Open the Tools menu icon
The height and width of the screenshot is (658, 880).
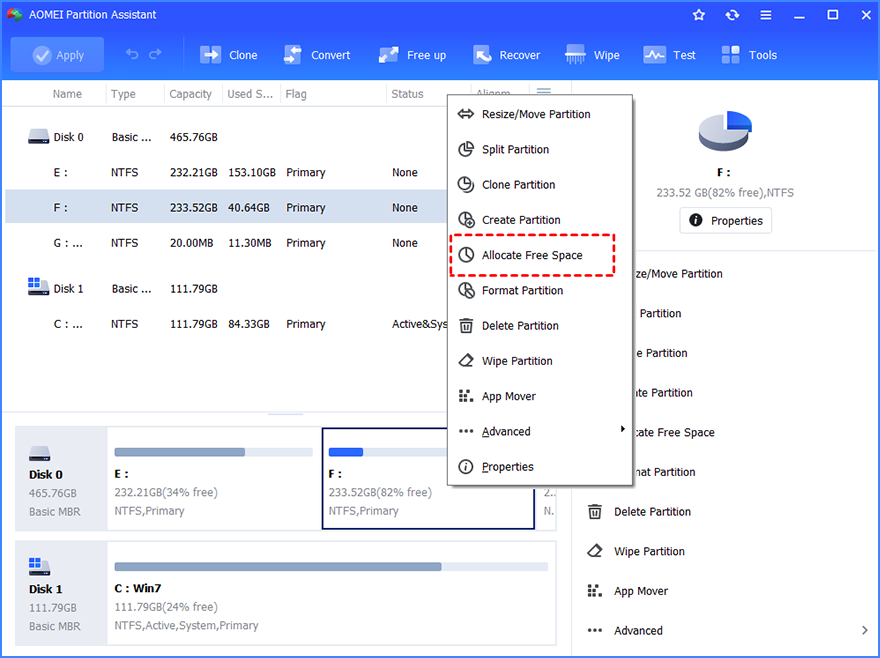(x=749, y=55)
